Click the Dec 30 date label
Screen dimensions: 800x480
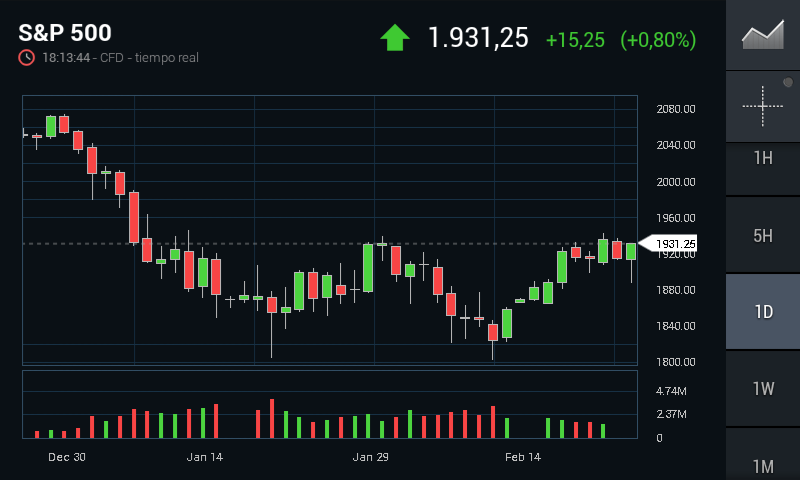67,457
